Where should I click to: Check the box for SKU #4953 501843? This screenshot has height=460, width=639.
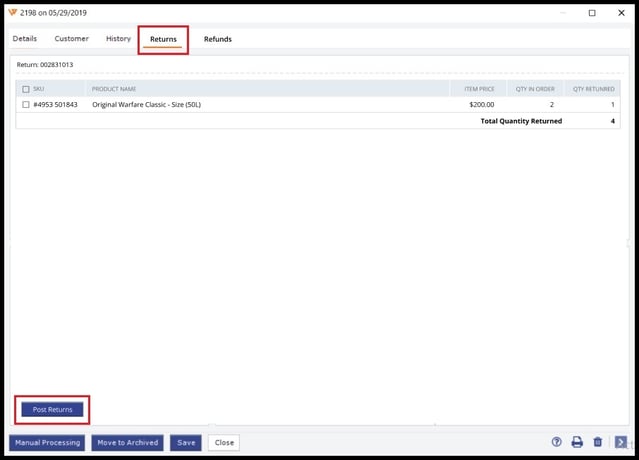coord(25,105)
